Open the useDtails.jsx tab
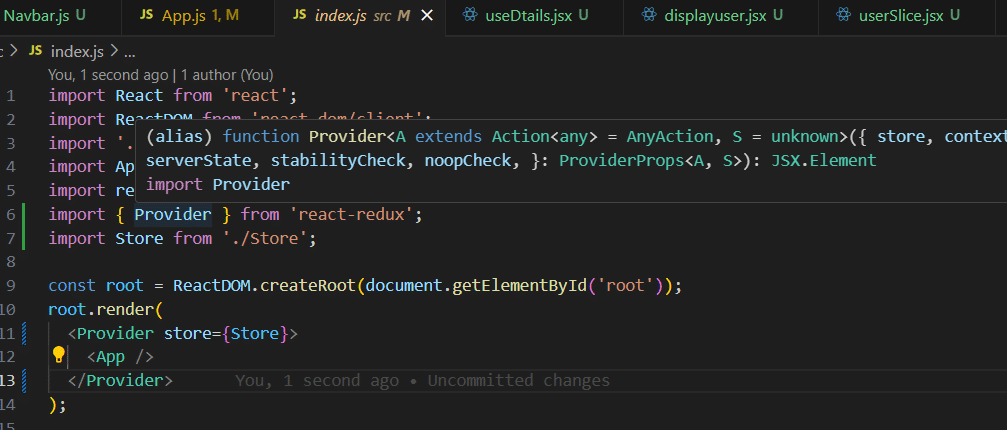 [534, 16]
